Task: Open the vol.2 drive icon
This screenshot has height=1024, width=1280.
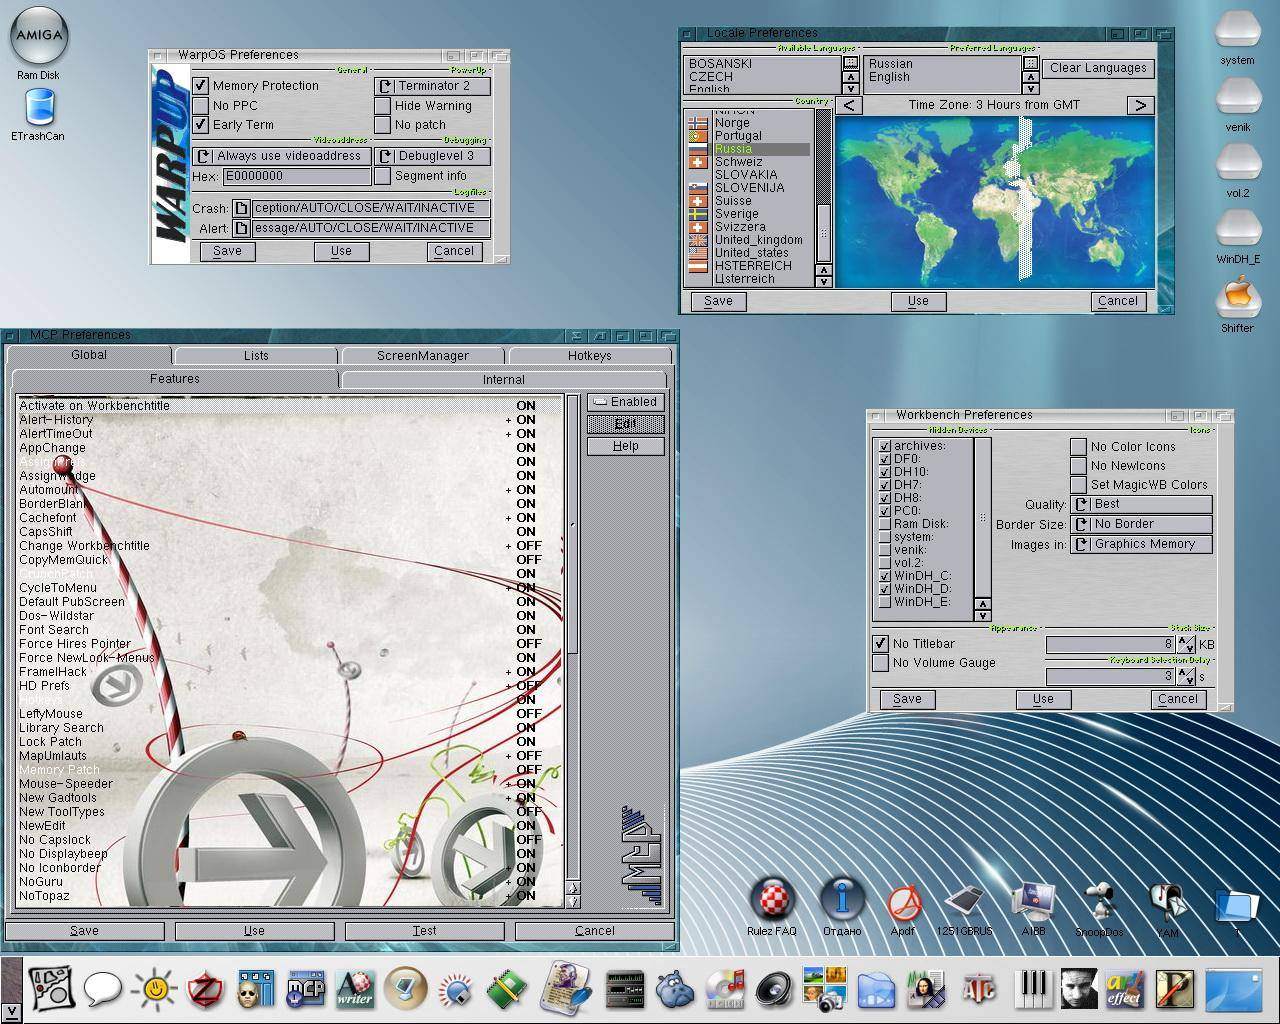Action: pos(1238,163)
